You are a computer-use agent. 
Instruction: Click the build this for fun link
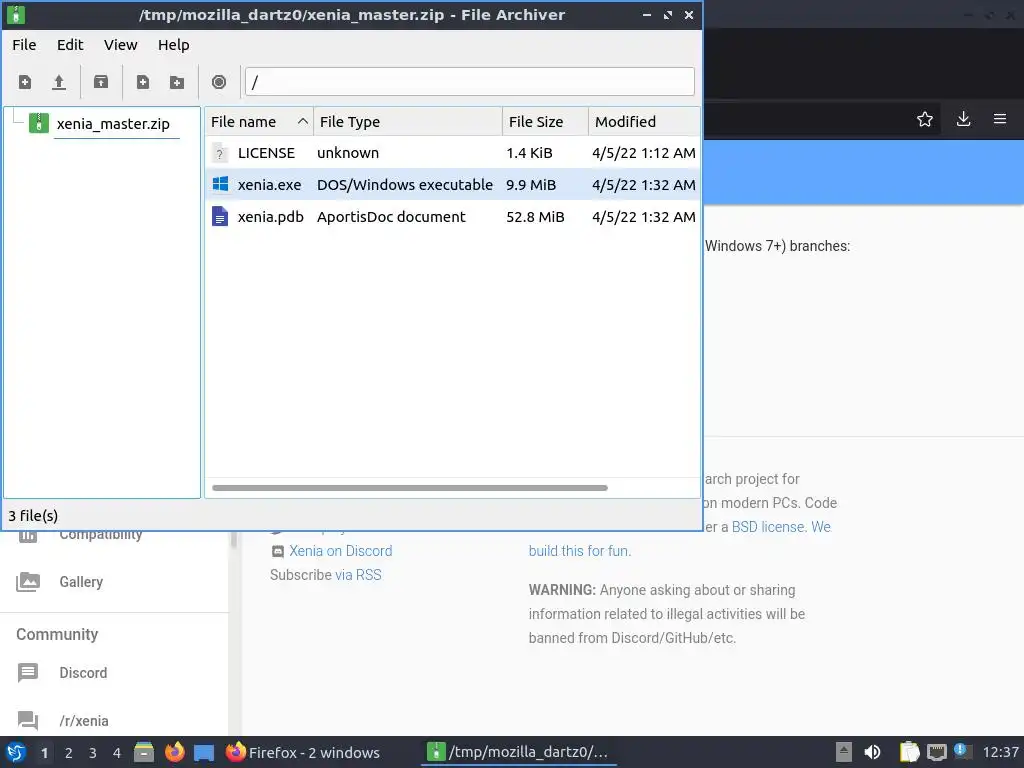[x=579, y=551]
